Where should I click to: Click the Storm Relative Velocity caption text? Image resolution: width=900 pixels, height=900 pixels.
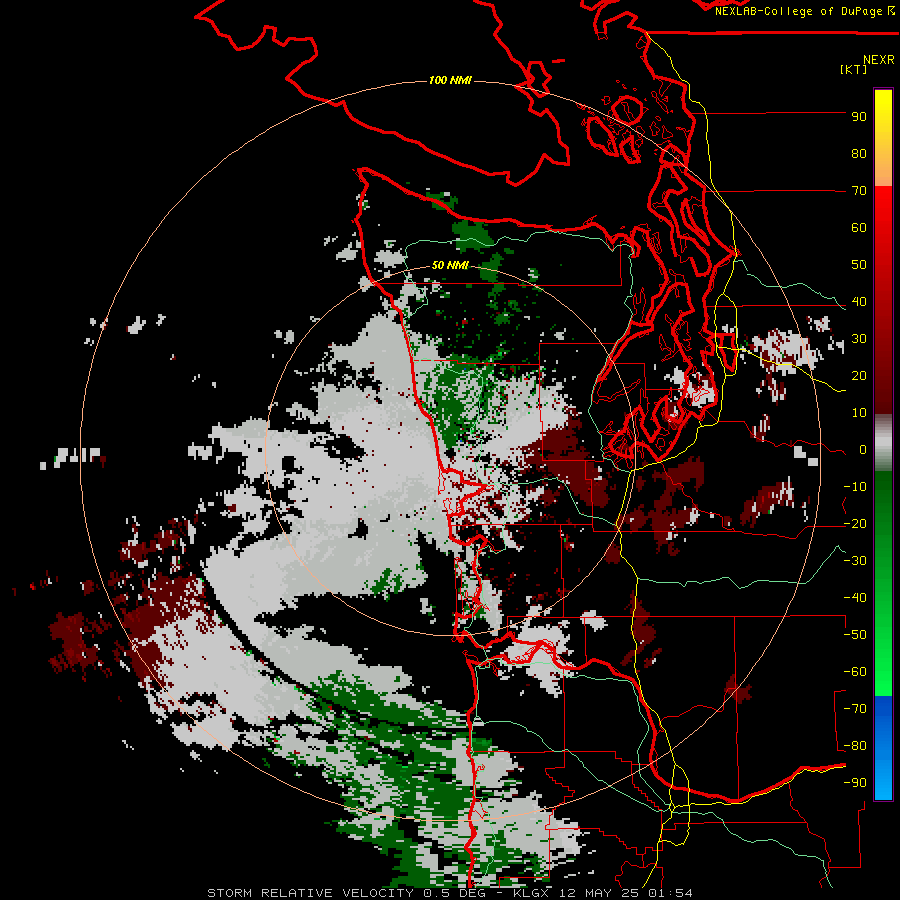point(449,893)
